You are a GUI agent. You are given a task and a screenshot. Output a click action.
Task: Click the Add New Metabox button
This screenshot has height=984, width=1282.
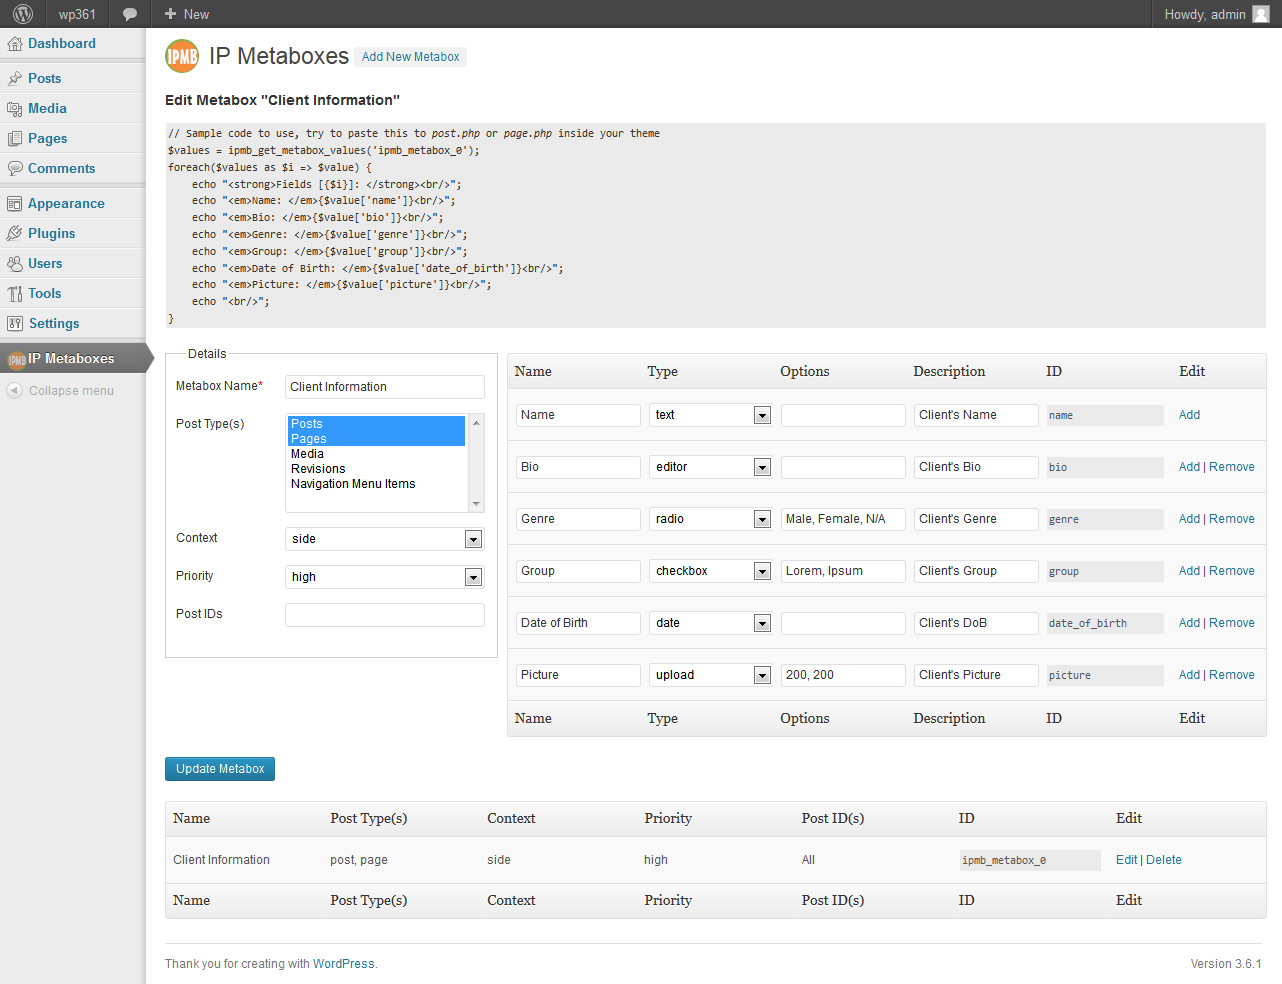(411, 57)
